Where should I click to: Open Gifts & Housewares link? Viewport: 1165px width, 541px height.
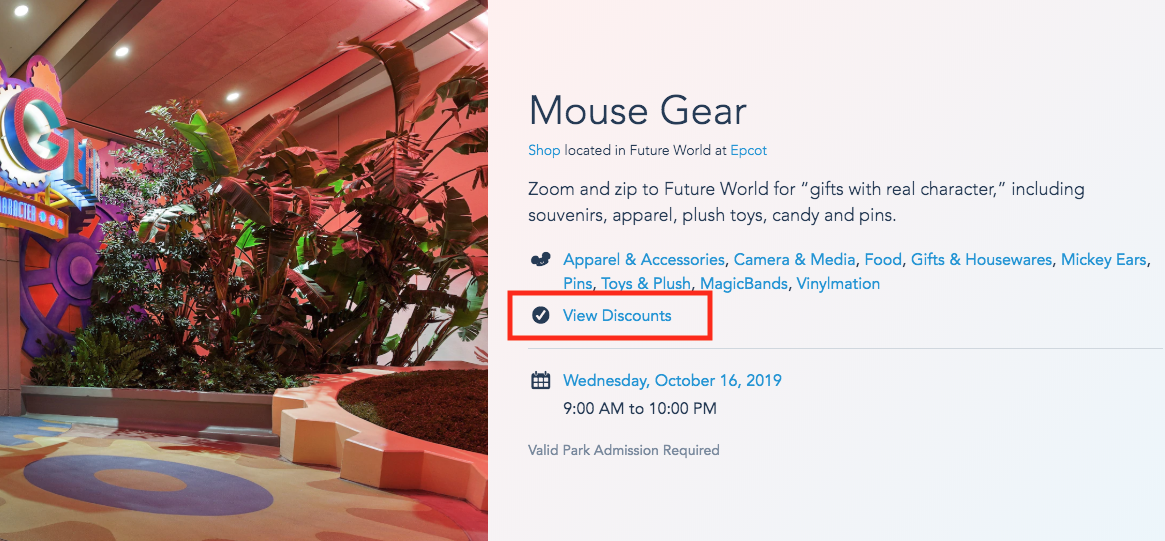pos(981,260)
